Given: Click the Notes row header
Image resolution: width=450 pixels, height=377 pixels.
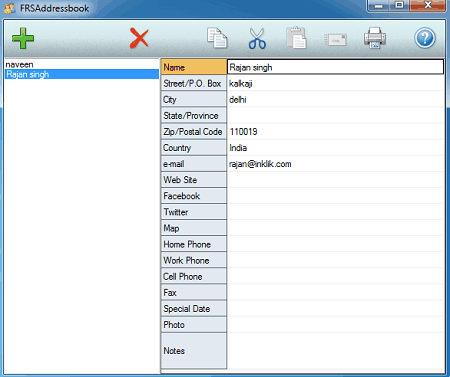Looking at the screenshot, I should [x=194, y=351].
